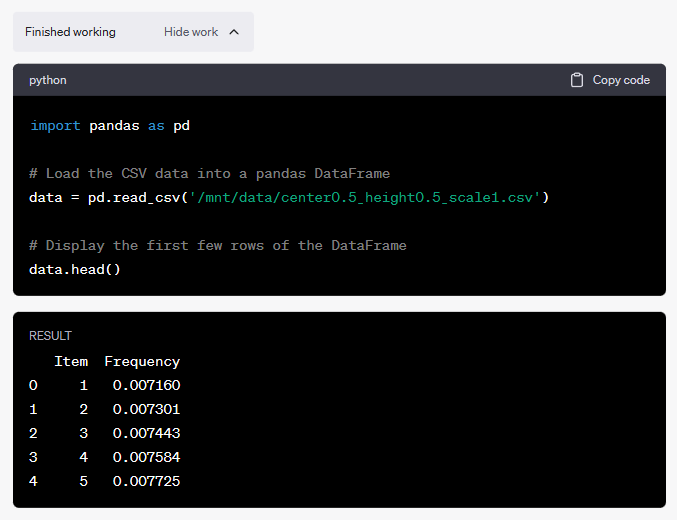Click the frequency value 0.007725
The image size is (677, 520).
(146, 481)
